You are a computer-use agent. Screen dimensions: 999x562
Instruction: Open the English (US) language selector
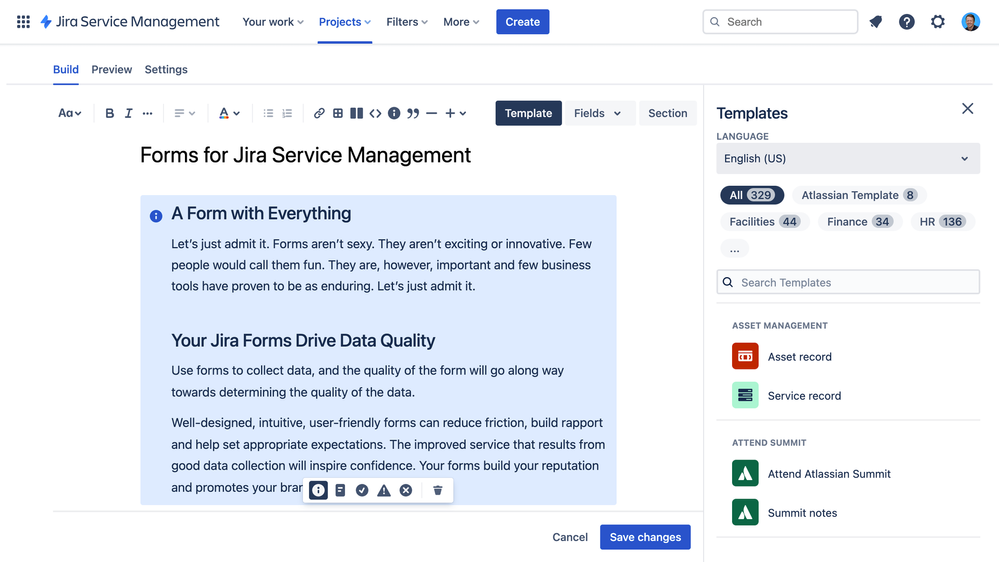(x=848, y=158)
